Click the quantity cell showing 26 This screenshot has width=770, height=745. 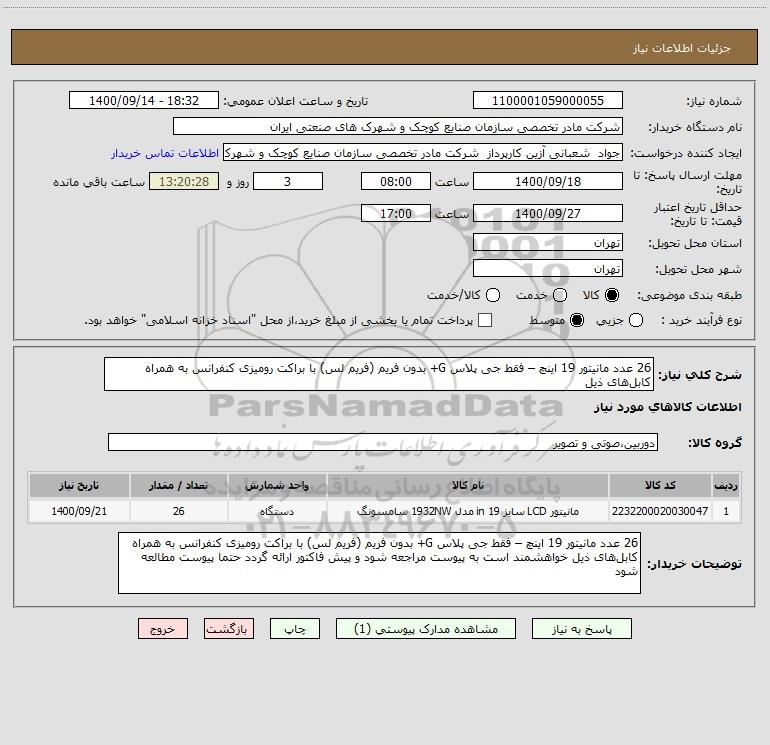pyautogui.click(x=179, y=511)
